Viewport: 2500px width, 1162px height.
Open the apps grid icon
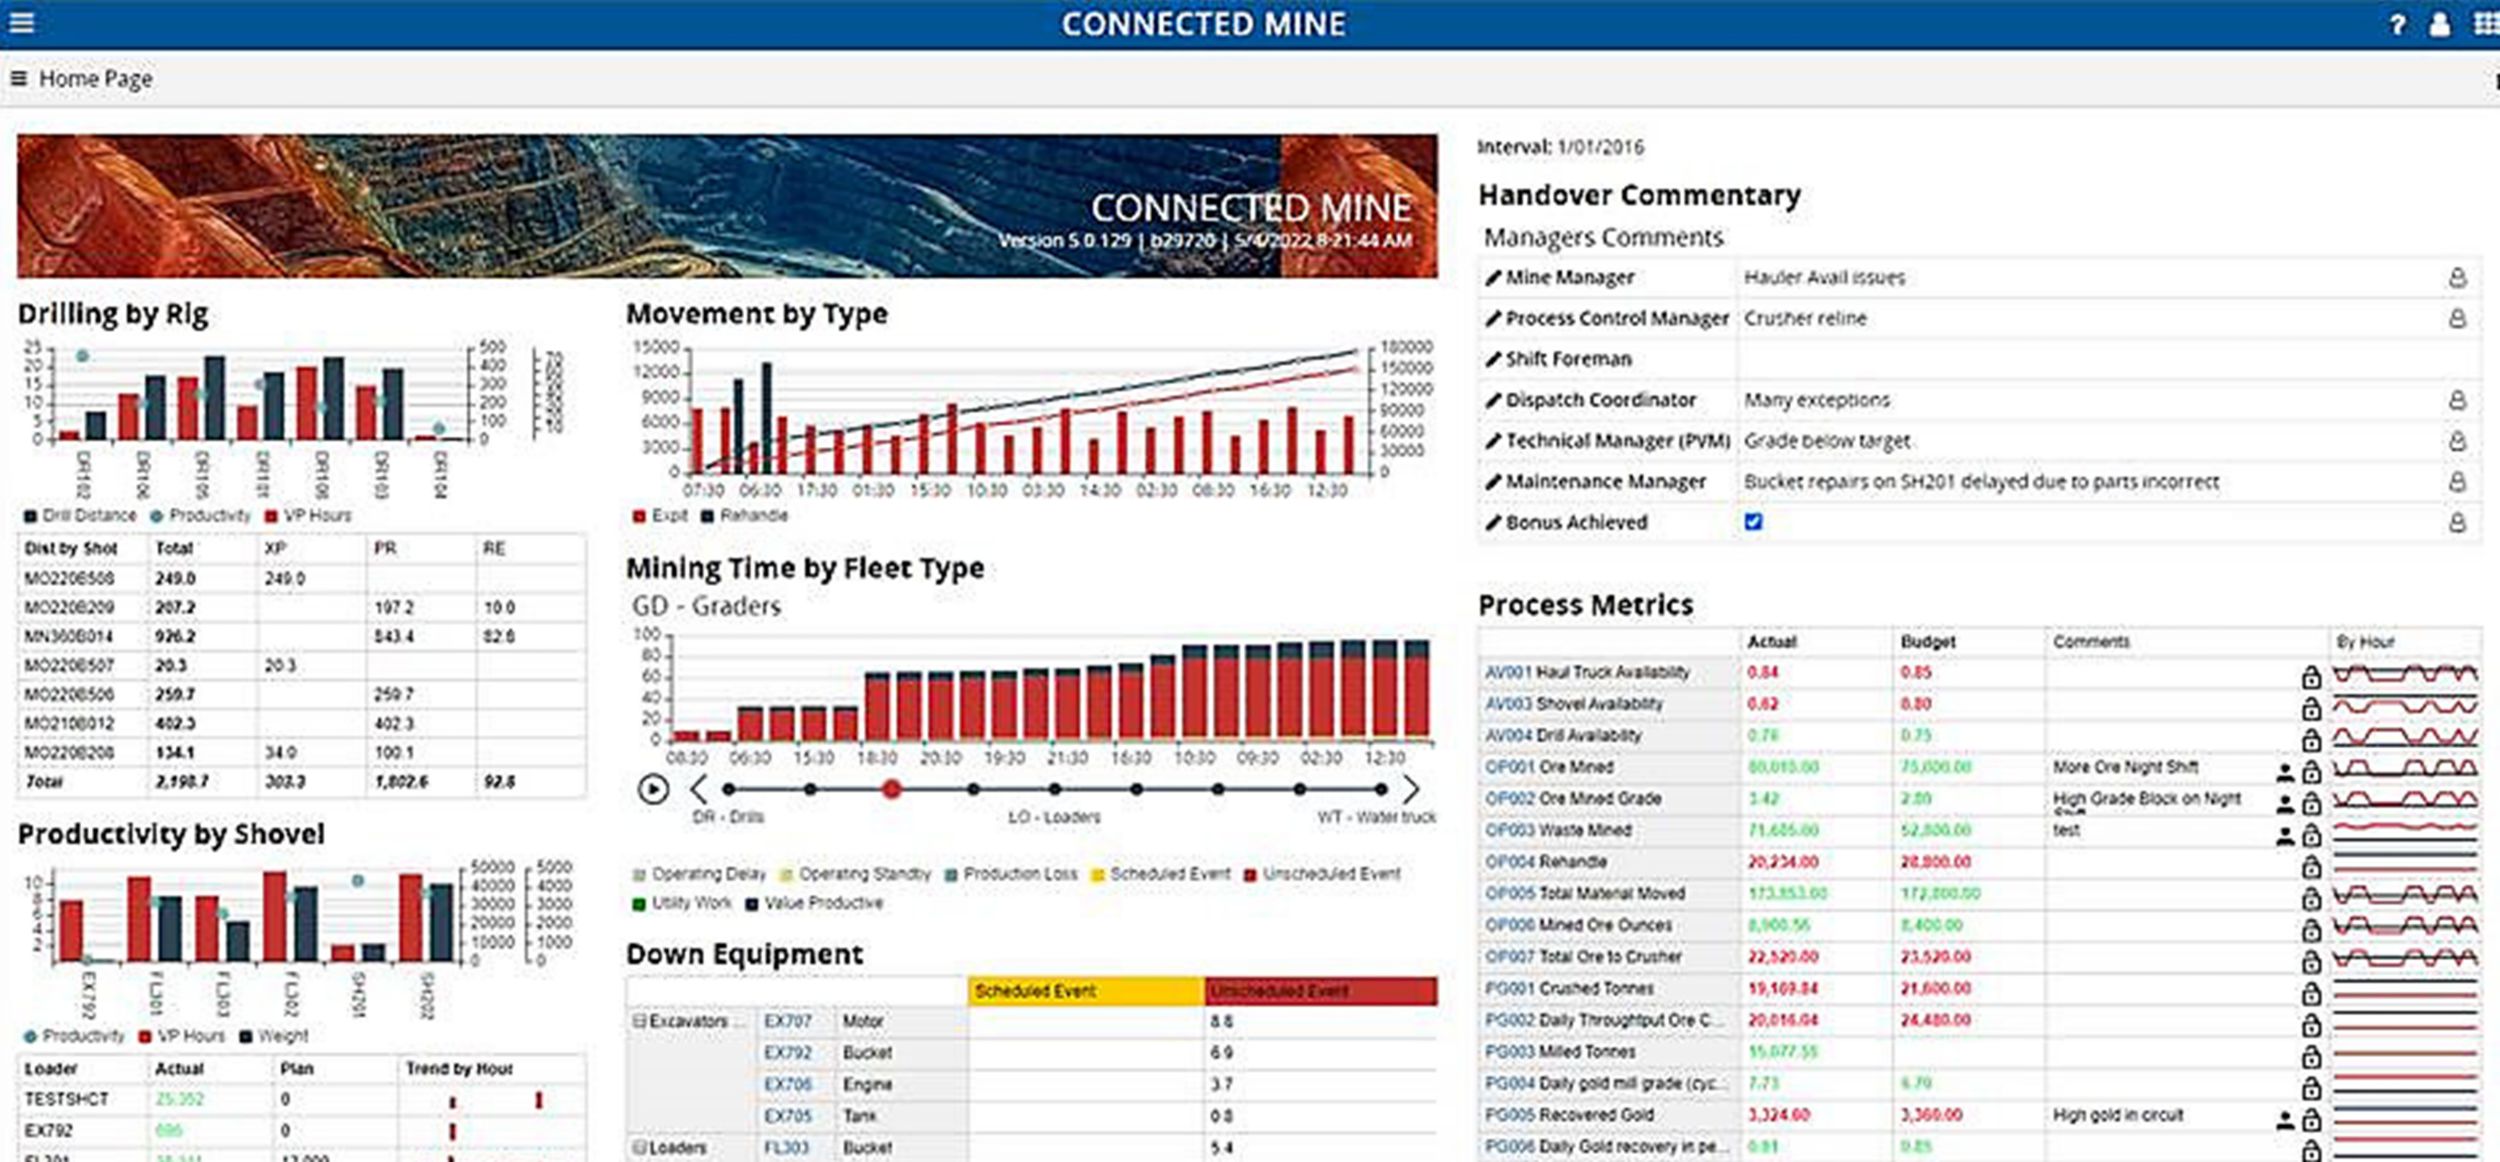pos(2484,25)
